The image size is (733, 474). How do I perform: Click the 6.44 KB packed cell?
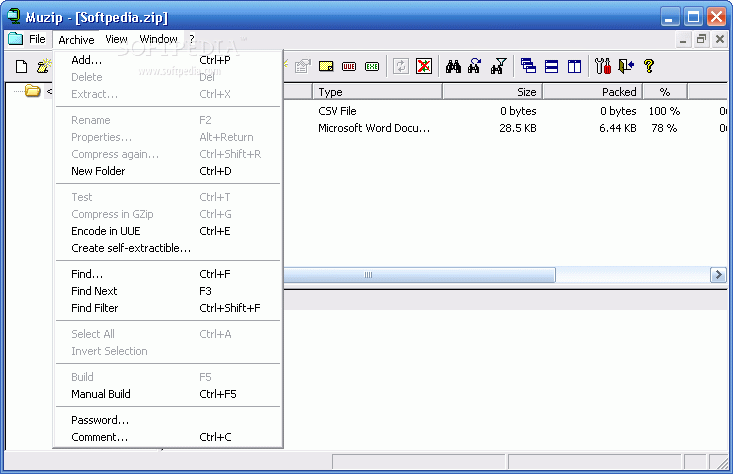(618, 128)
